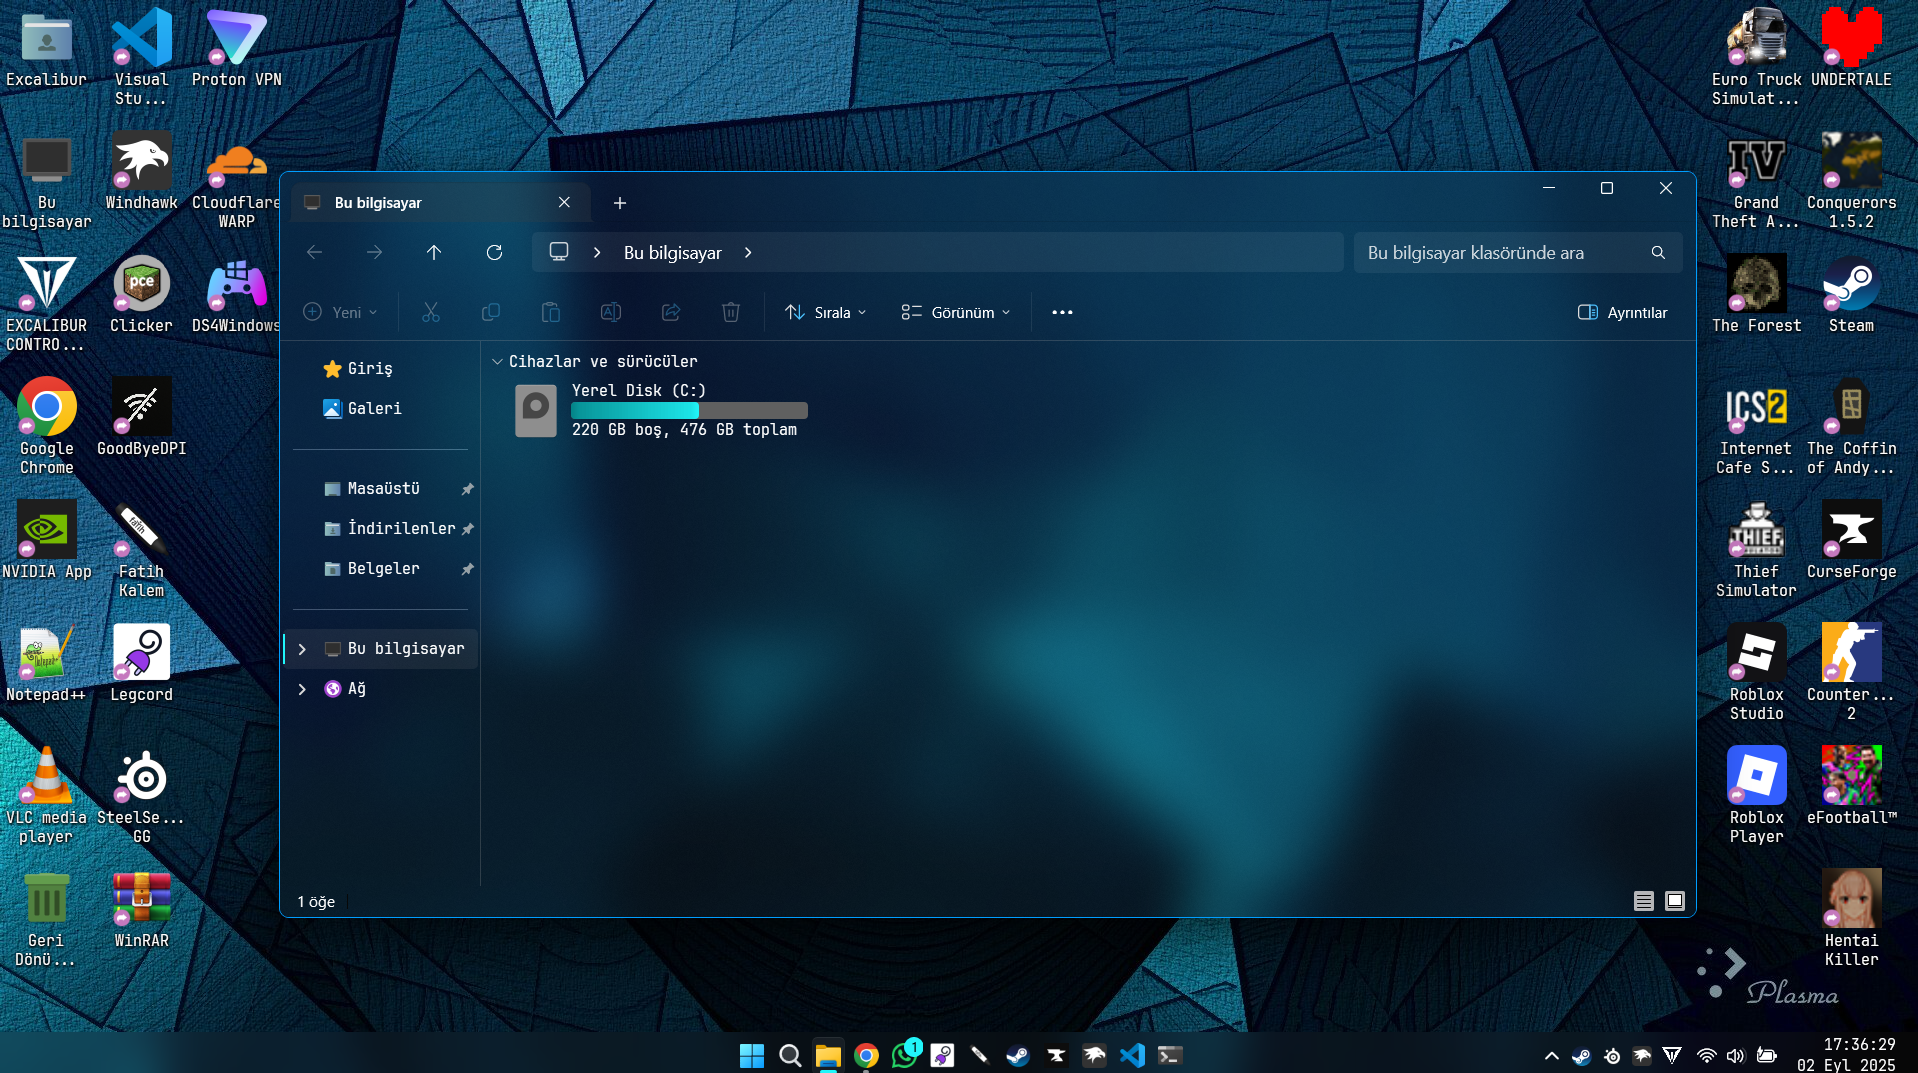Select Galeri in navigation pane
The height and width of the screenshot is (1073, 1918).
click(x=362, y=408)
